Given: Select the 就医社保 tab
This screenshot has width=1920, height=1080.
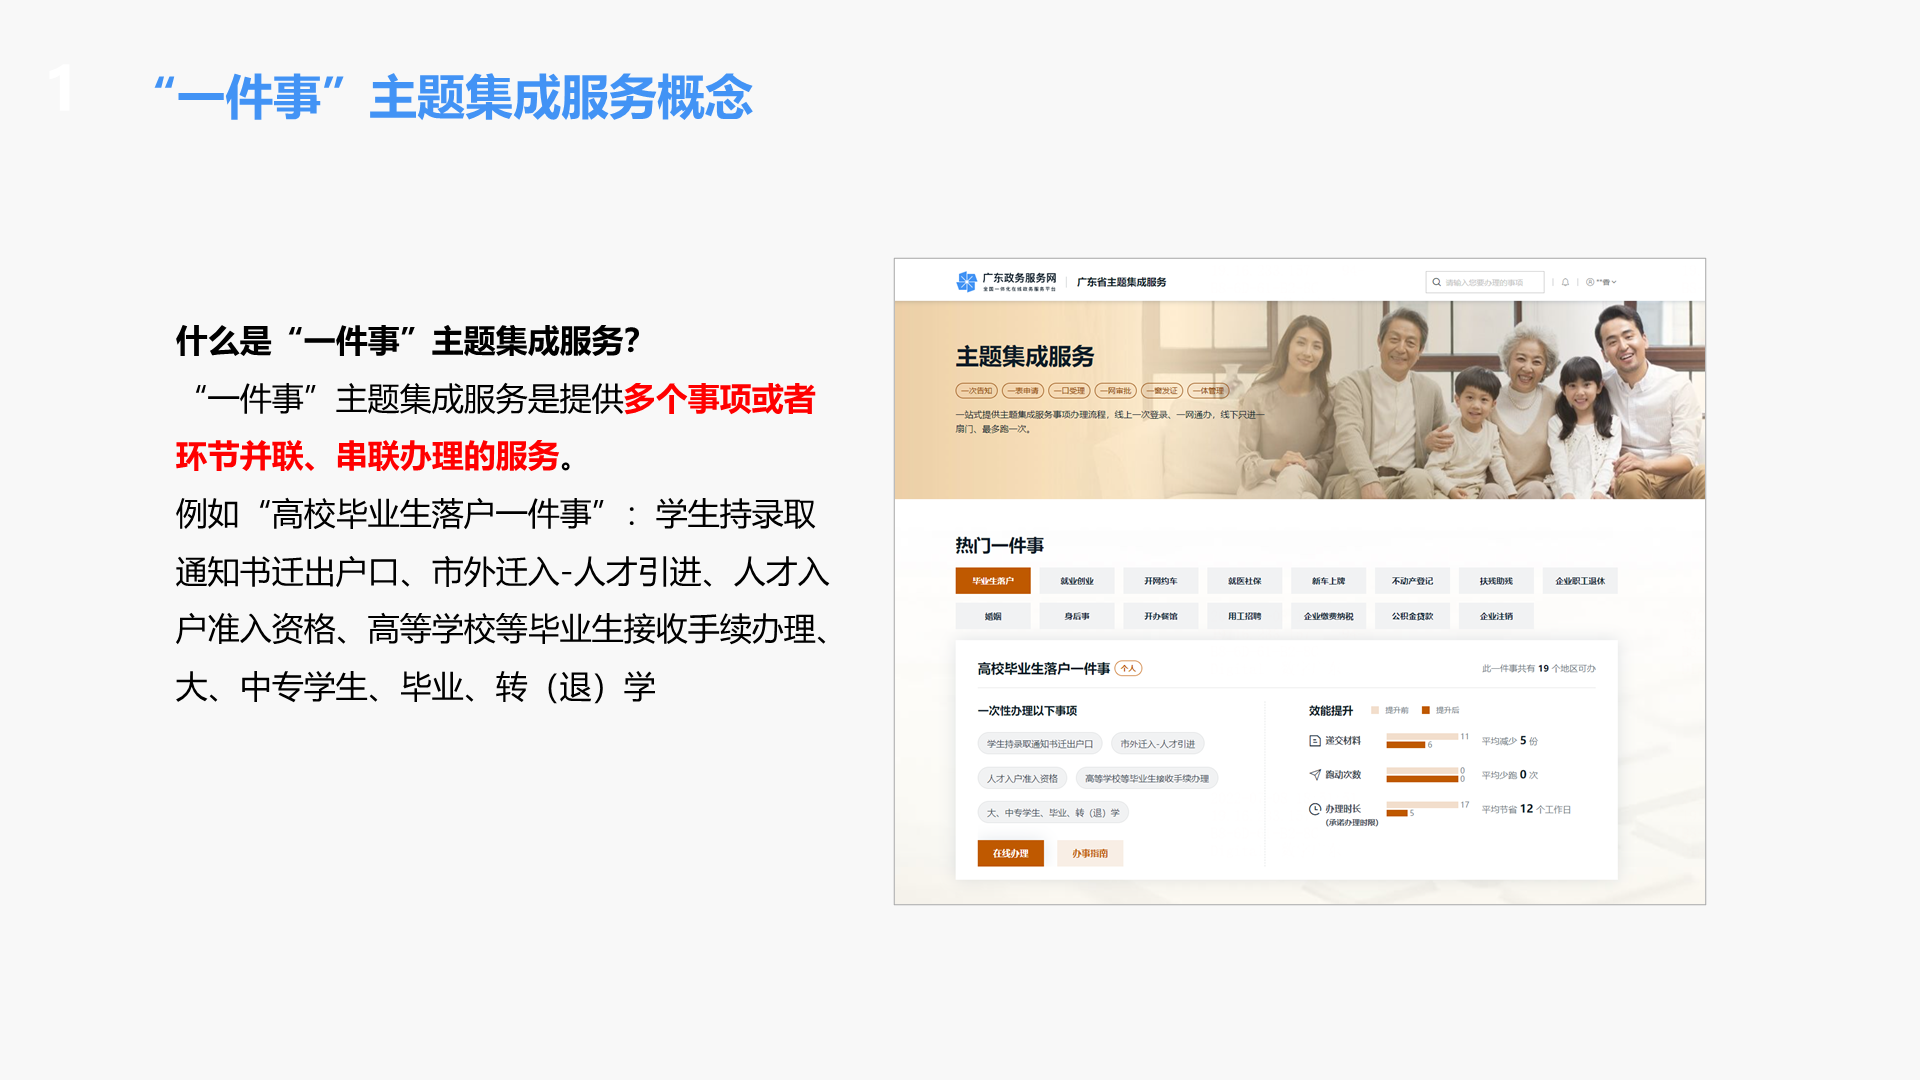Looking at the screenshot, I should pos(1245,581).
